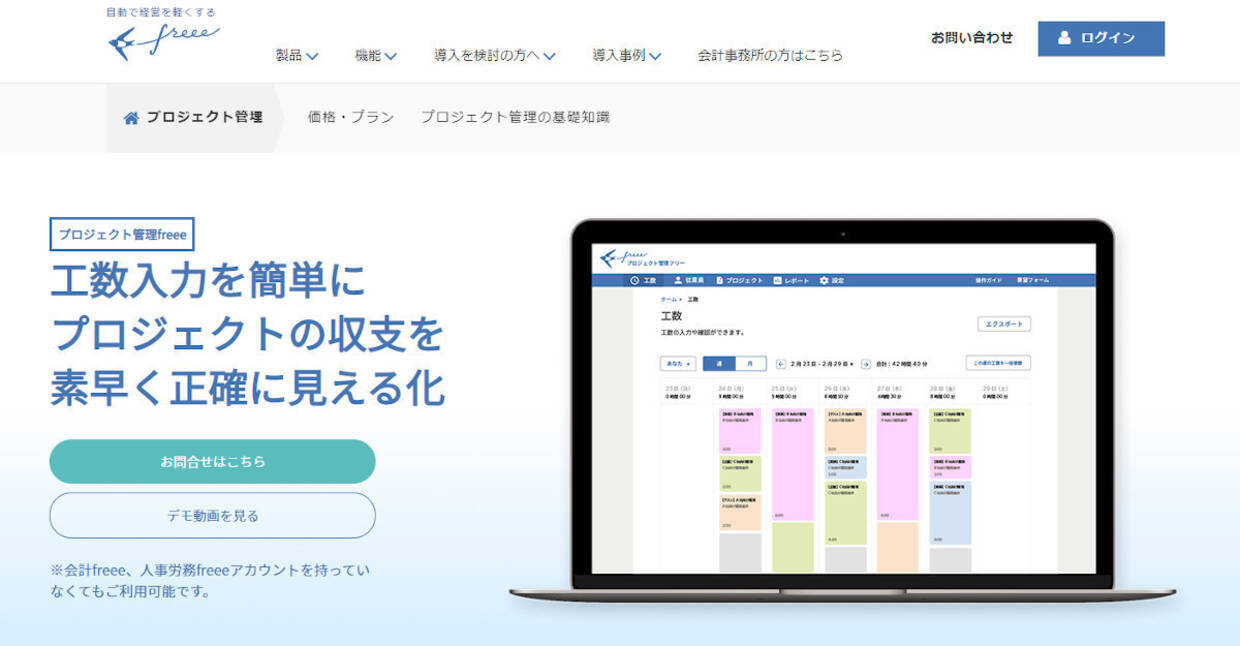Click the 要望フォーム link in the laptop mockup

(x=1033, y=281)
